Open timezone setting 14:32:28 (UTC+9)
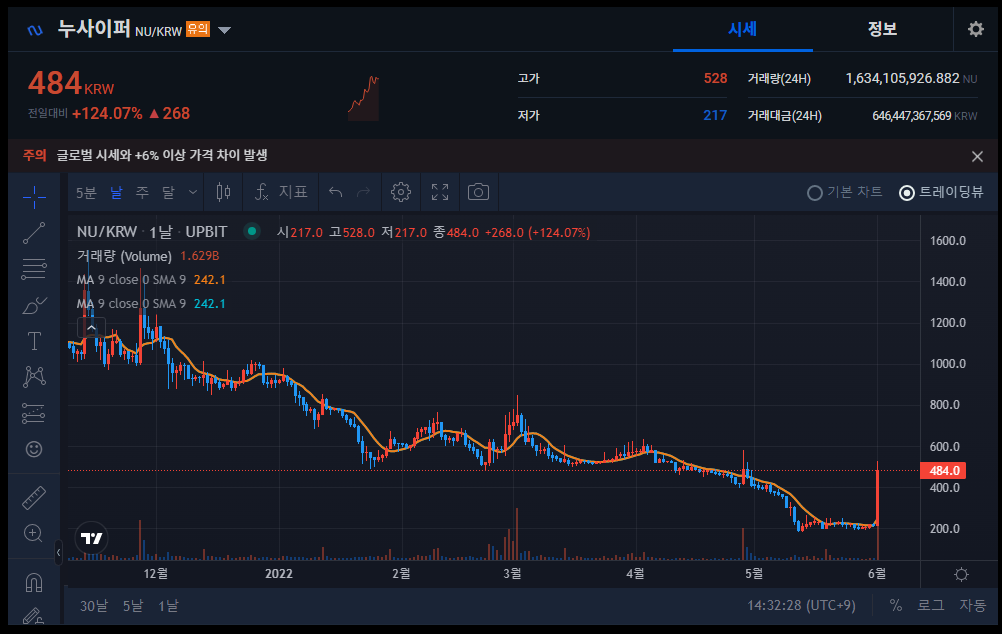 click(801, 605)
